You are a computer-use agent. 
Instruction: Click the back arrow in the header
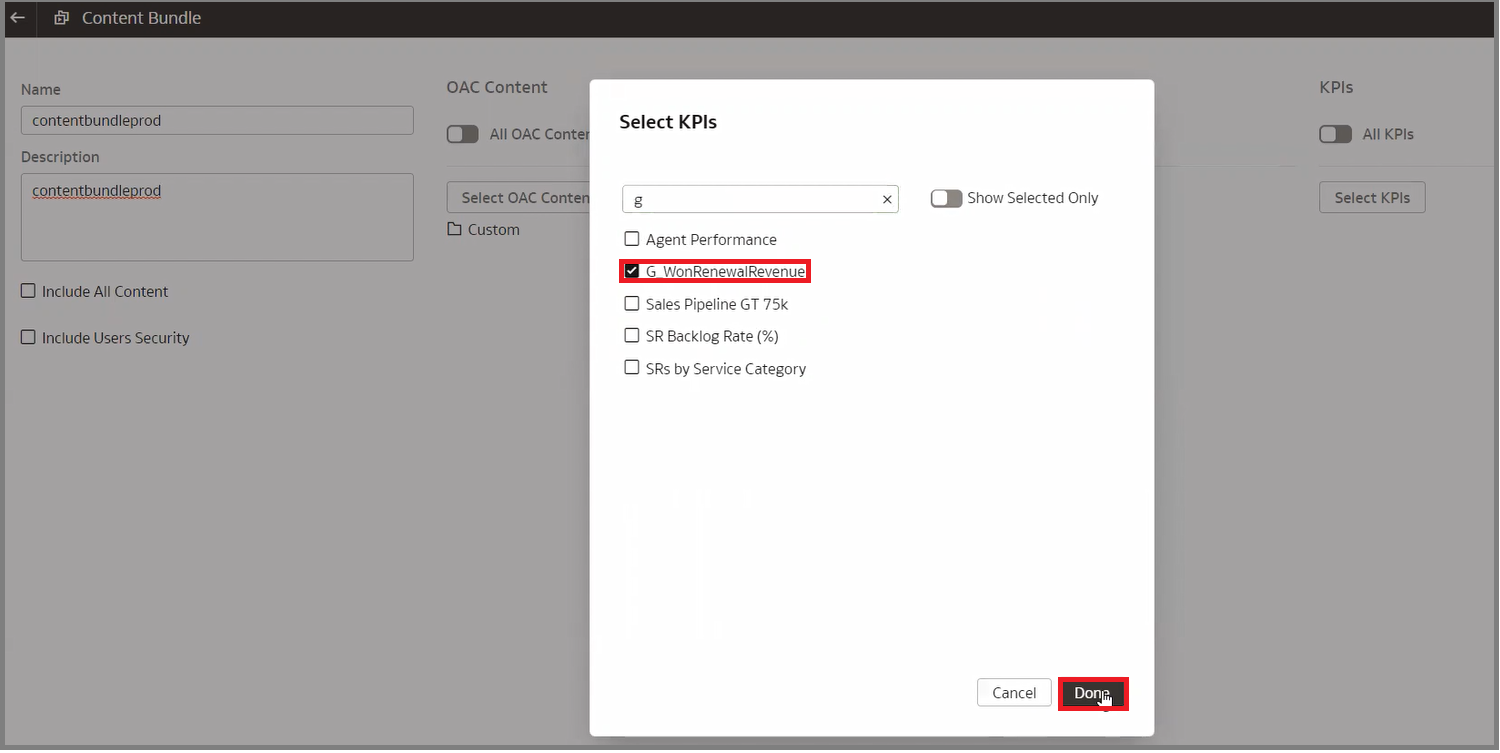point(17,18)
